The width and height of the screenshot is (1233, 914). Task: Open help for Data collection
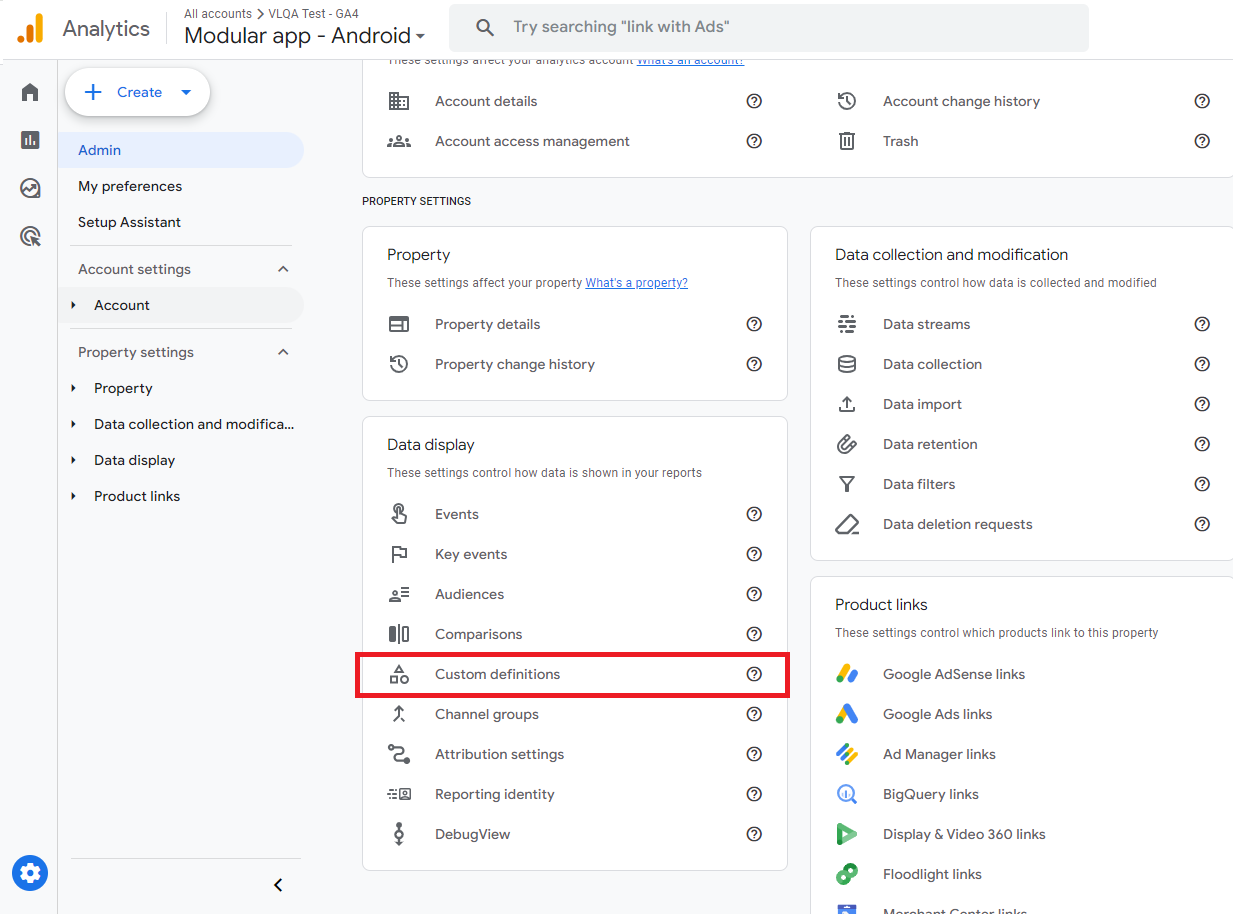click(x=1202, y=364)
